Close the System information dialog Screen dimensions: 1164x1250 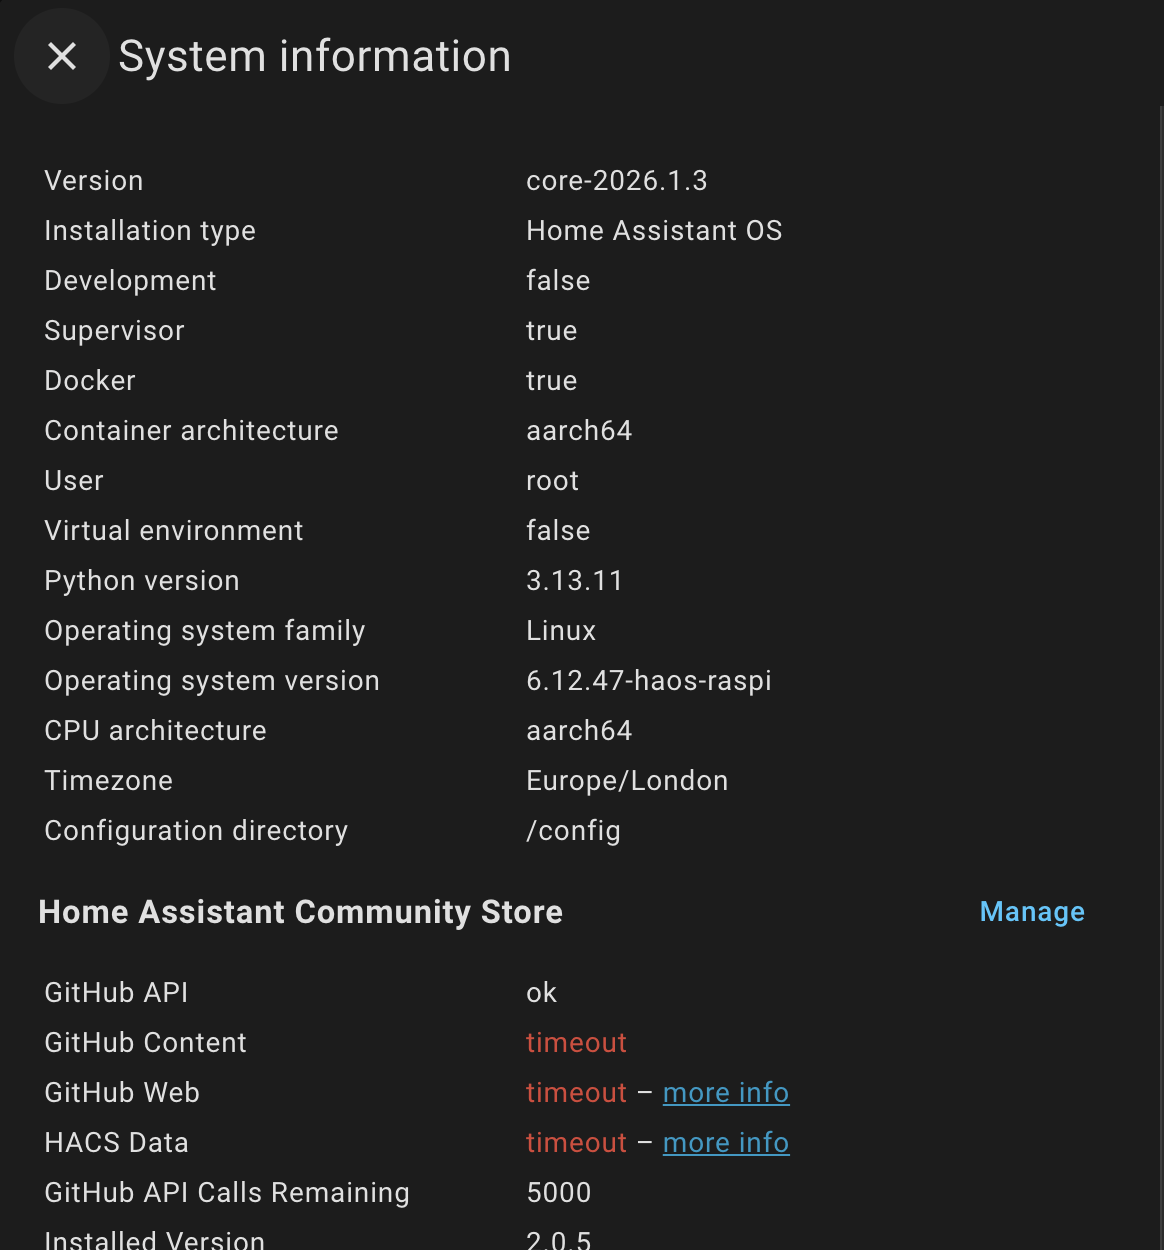pos(62,57)
